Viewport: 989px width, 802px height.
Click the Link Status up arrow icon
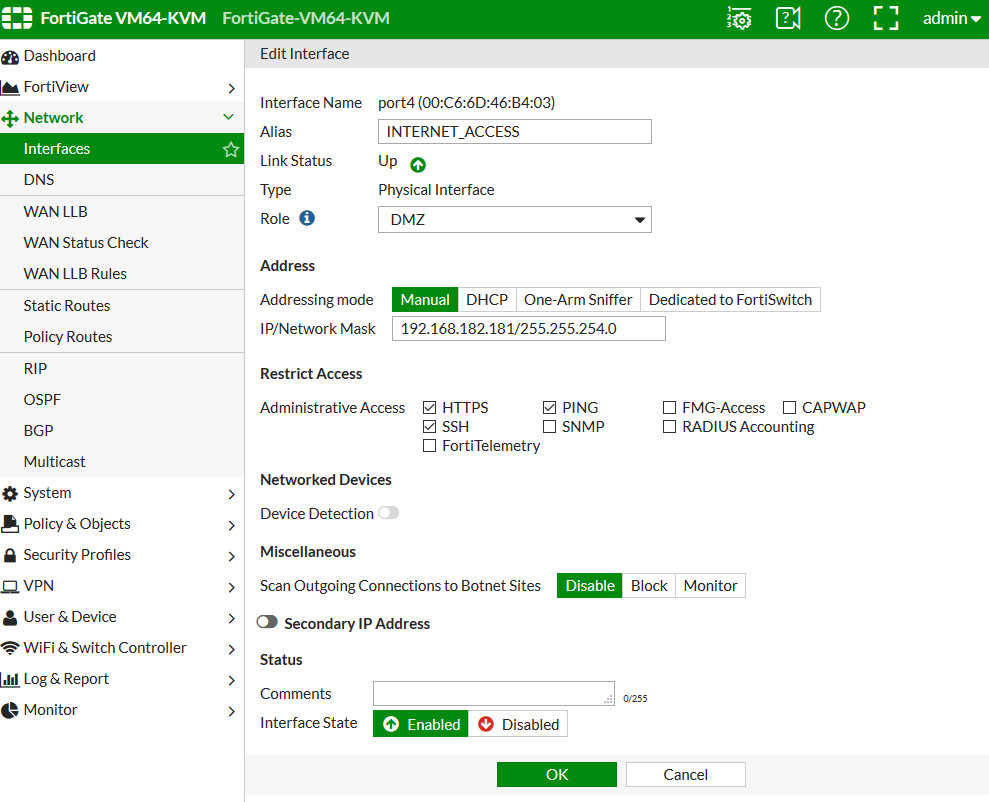coord(418,164)
